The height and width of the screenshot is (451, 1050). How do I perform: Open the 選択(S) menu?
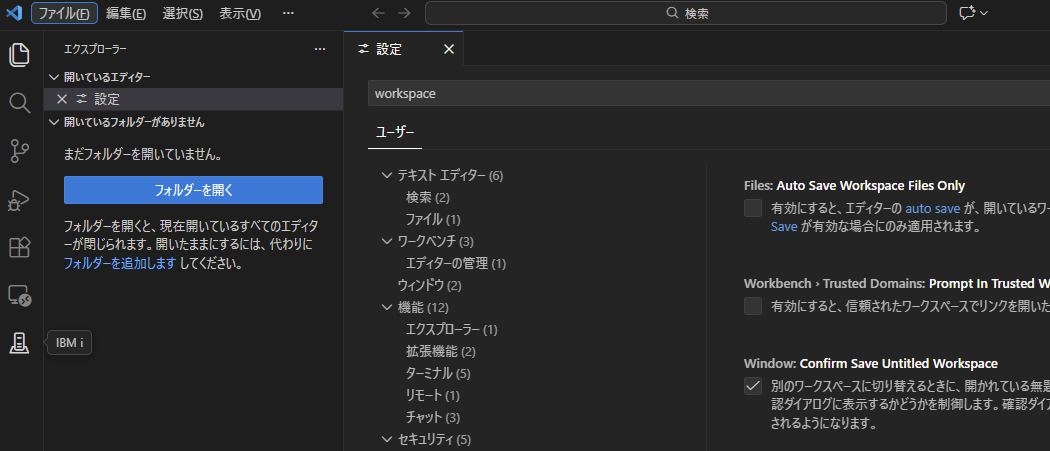pyautogui.click(x=183, y=13)
